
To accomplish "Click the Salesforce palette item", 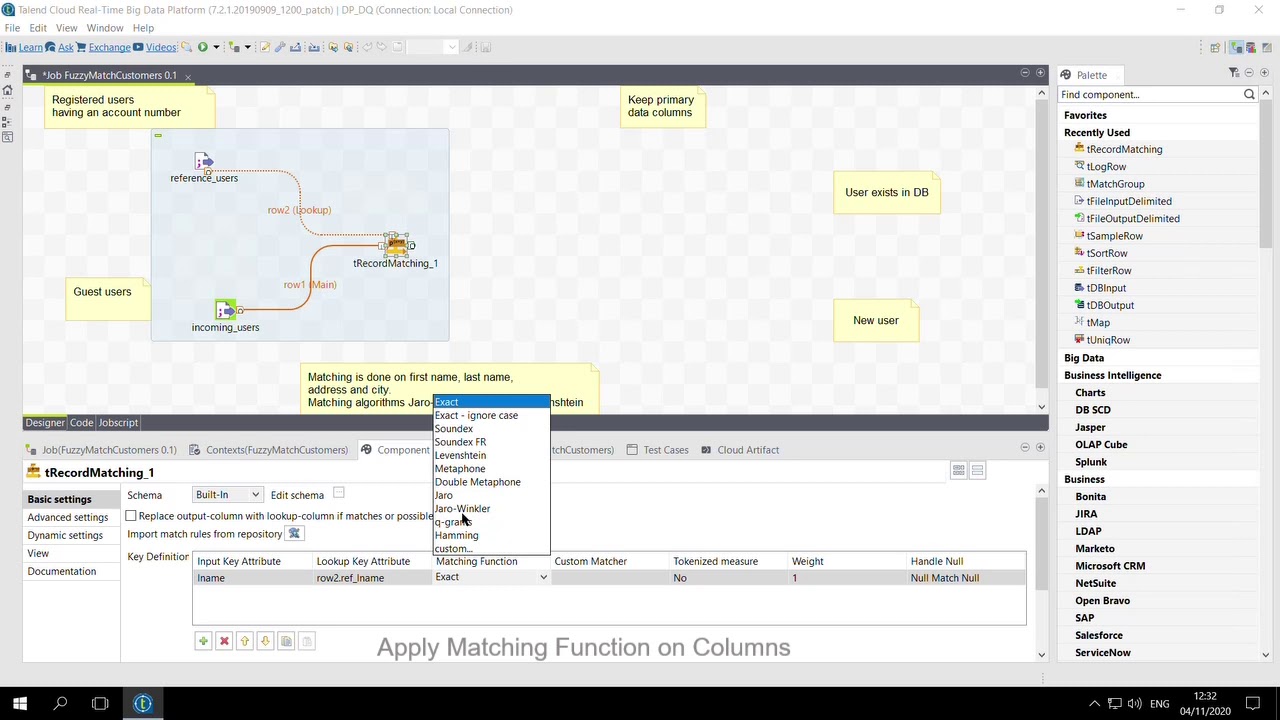I will coord(1098,635).
